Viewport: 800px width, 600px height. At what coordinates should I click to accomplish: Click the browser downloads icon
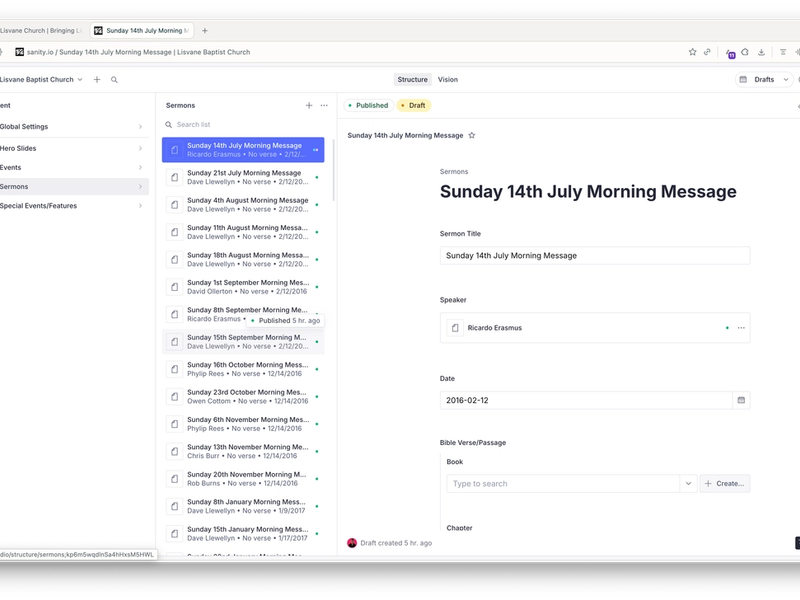(761, 52)
